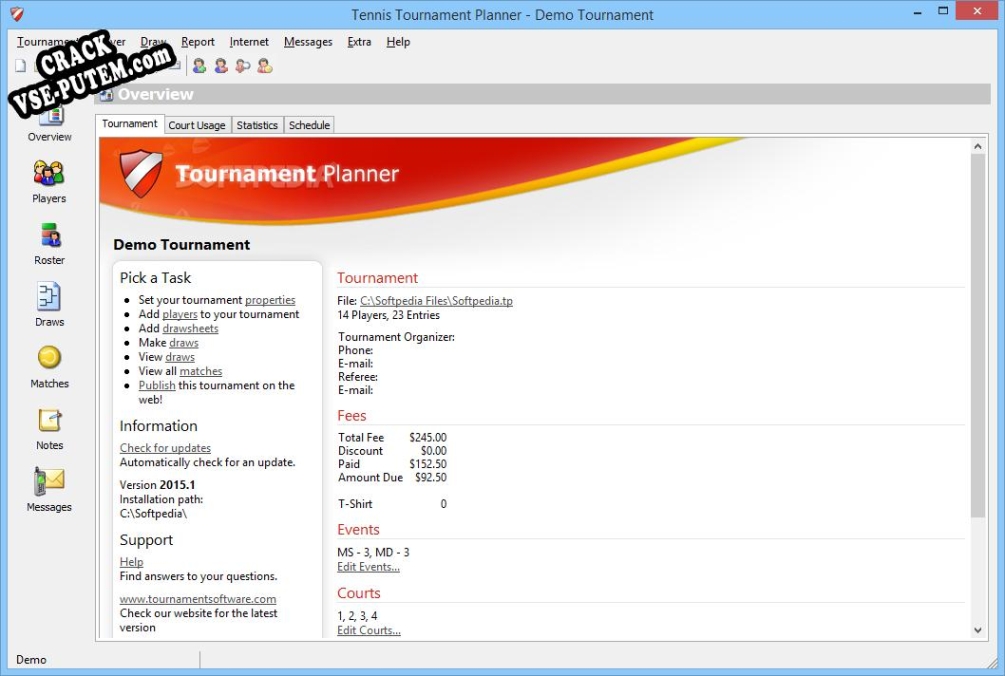Click the installation path C:\Softpedia\

(x=153, y=514)
